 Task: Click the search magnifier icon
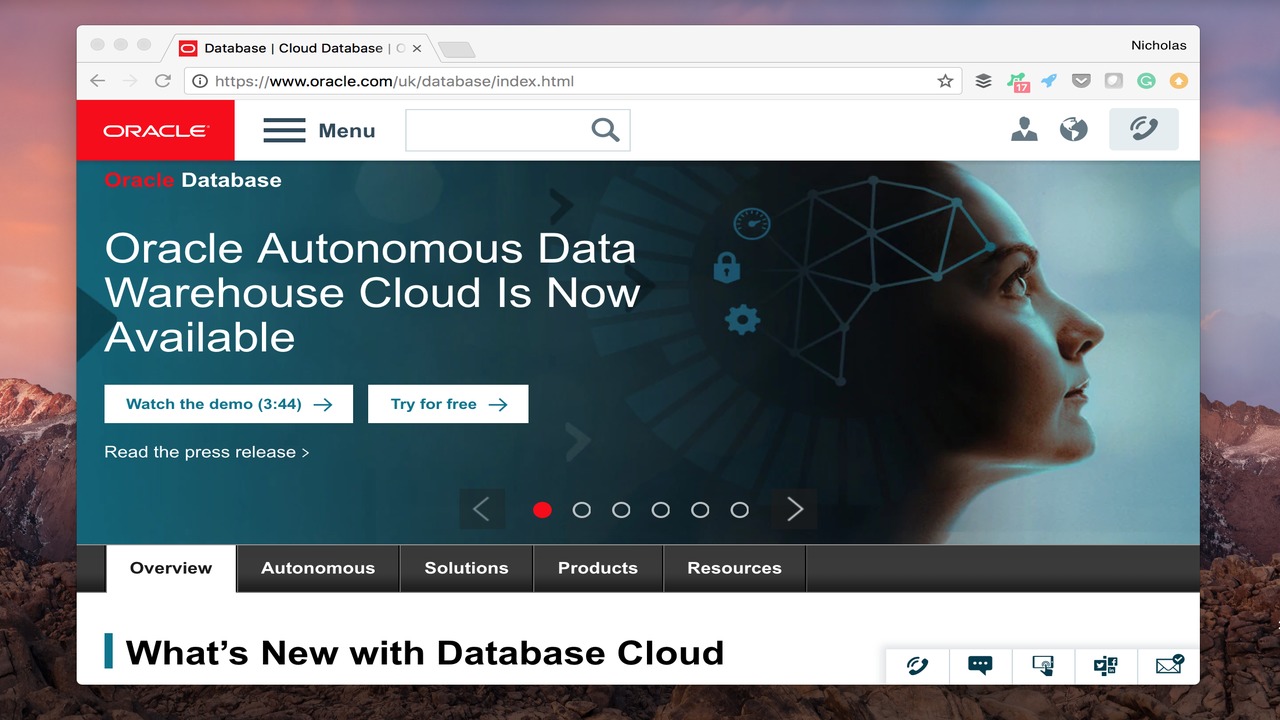[x=605, y=130]
